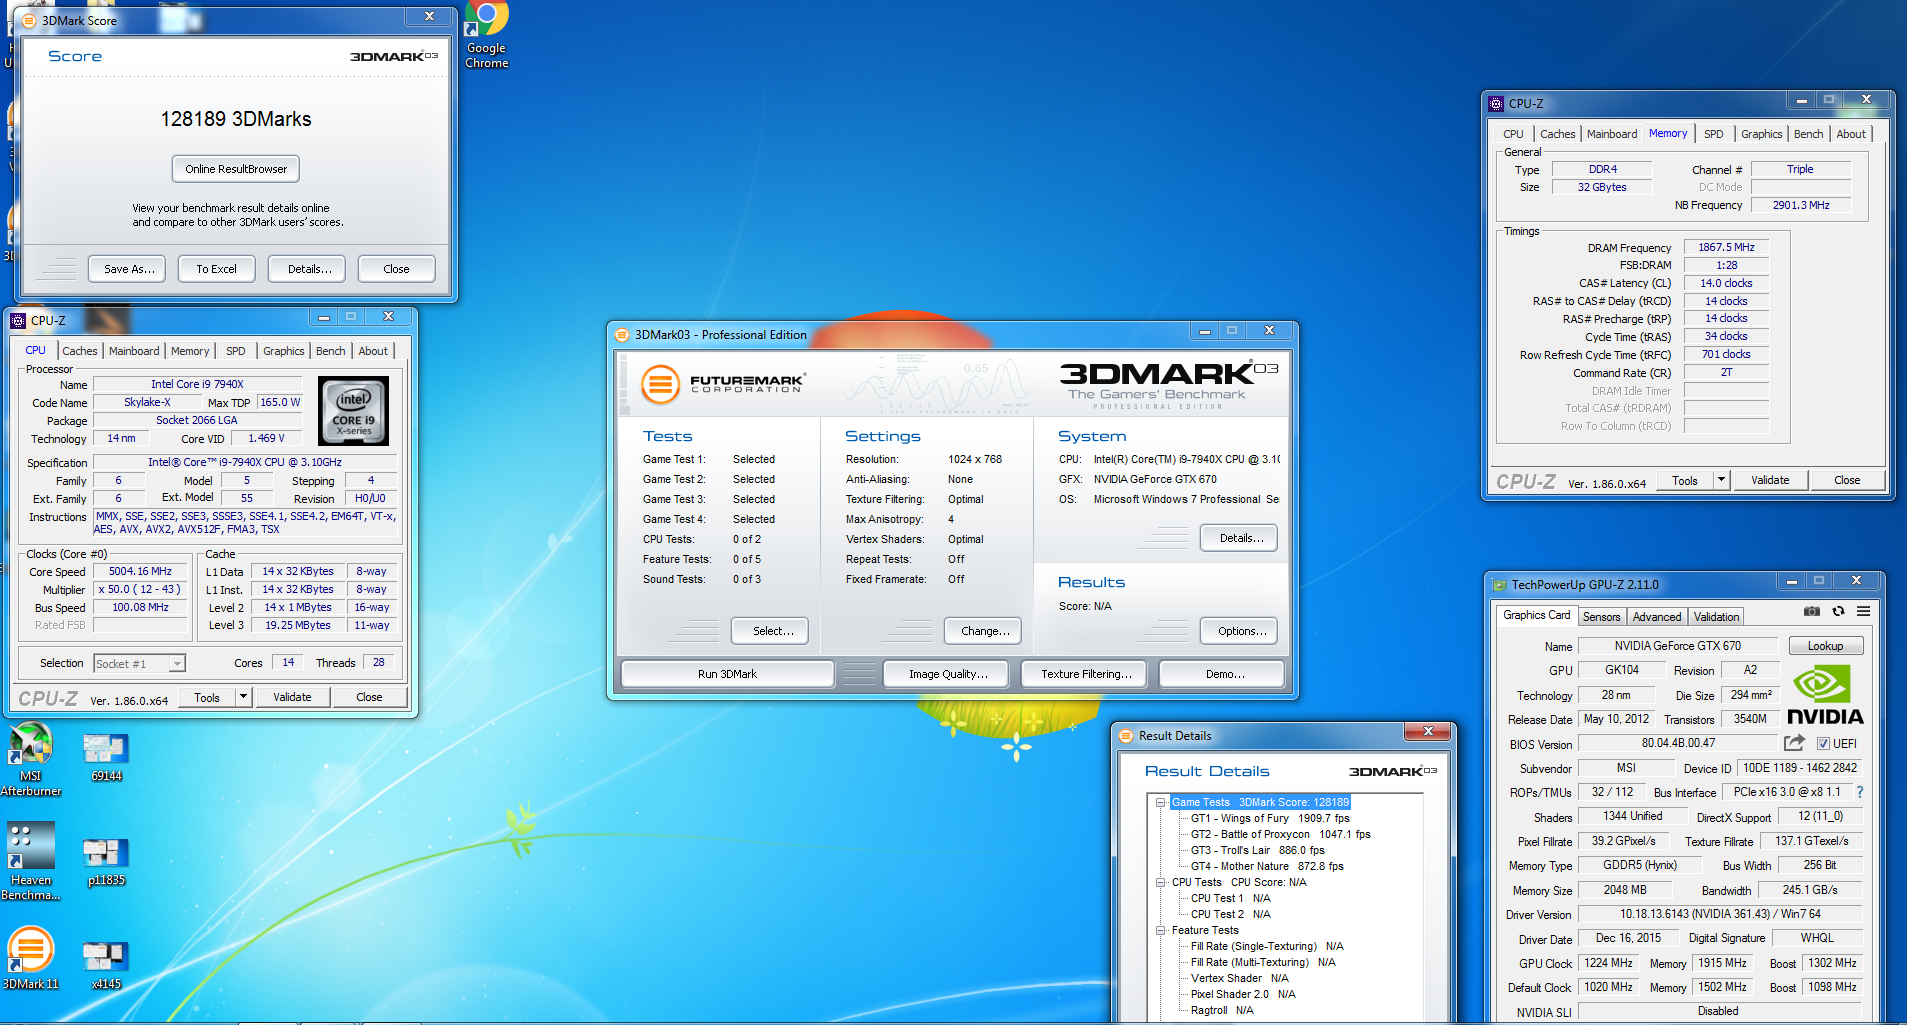
Task: Start the benchmark with Run 3DMark
Action: 727,674
